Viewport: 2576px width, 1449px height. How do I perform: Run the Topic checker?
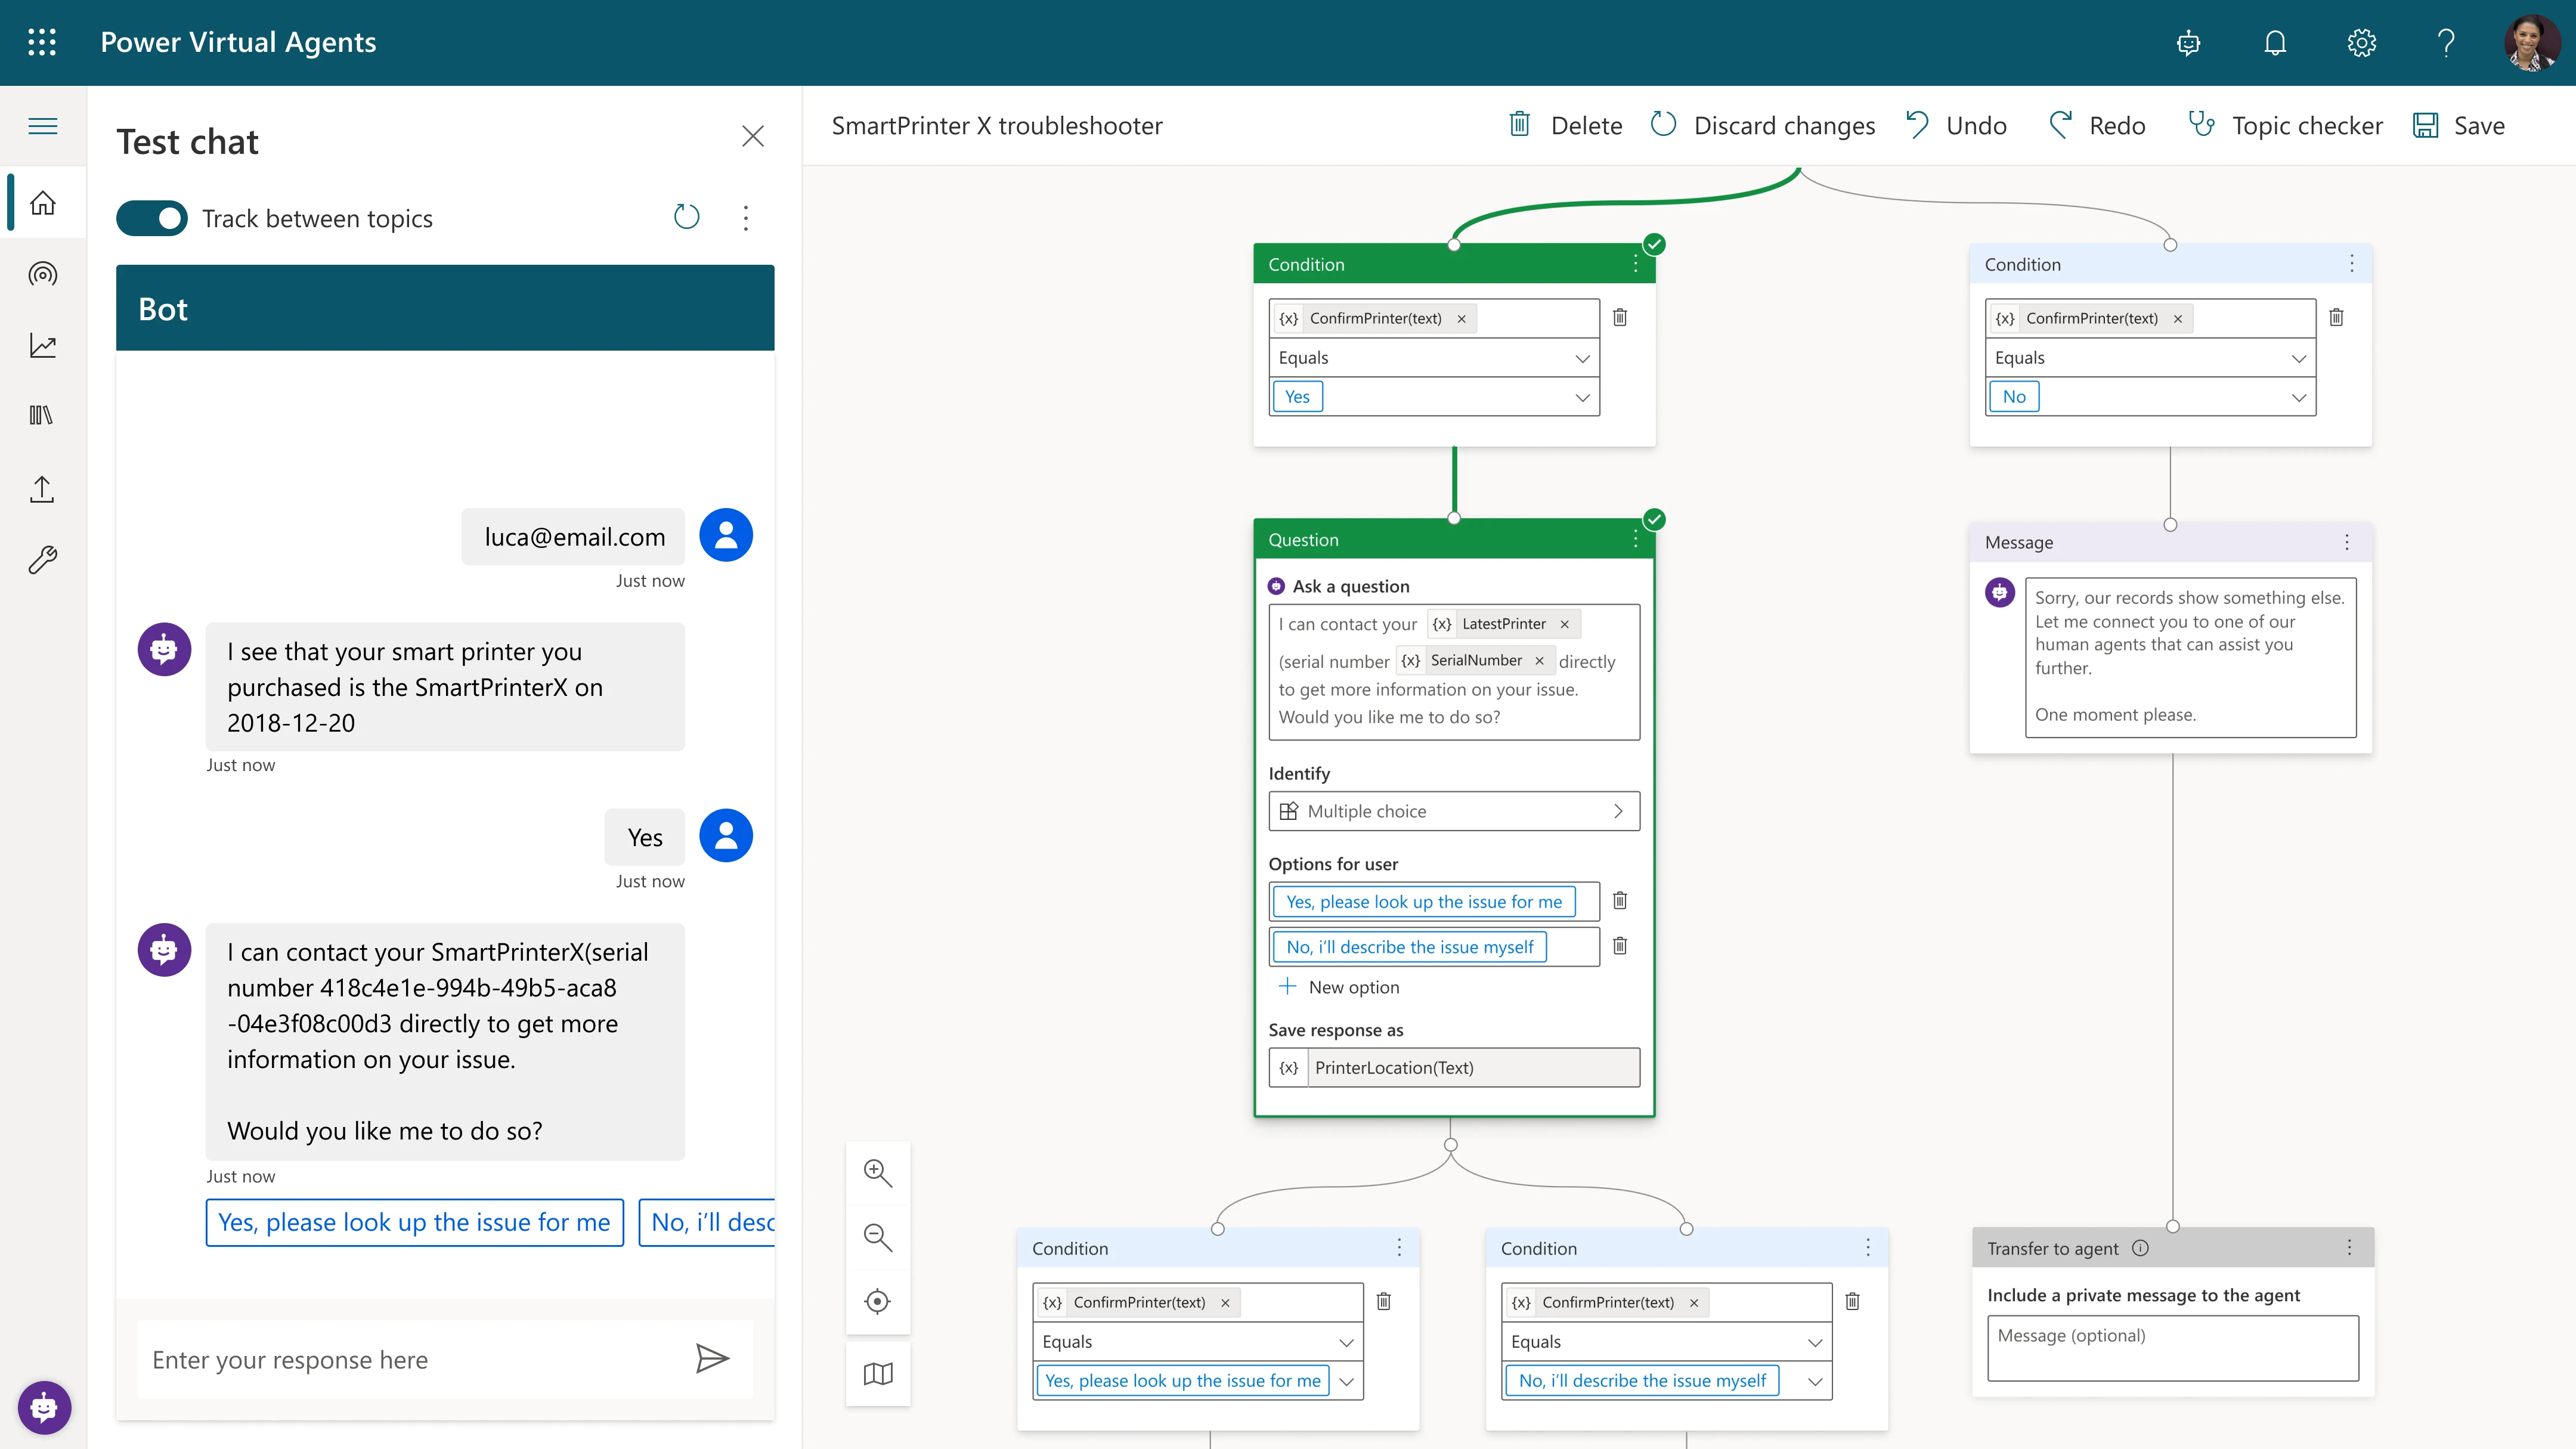2285,125
